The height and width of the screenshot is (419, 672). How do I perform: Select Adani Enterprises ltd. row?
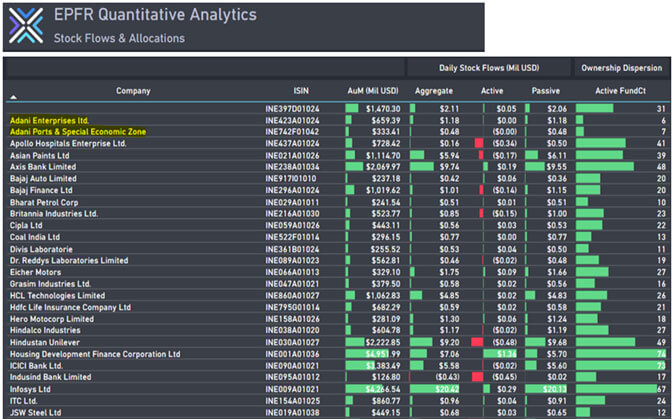tap(338, 120)
